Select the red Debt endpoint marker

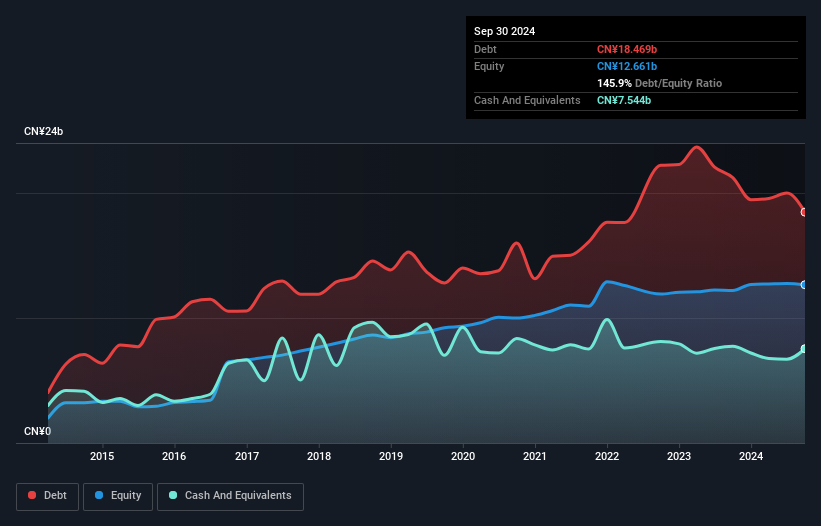(804, 212)
